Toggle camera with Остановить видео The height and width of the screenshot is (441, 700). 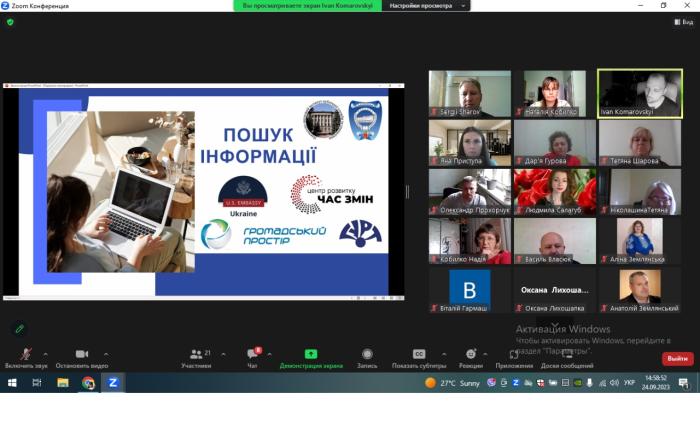[x=81, y=354]
